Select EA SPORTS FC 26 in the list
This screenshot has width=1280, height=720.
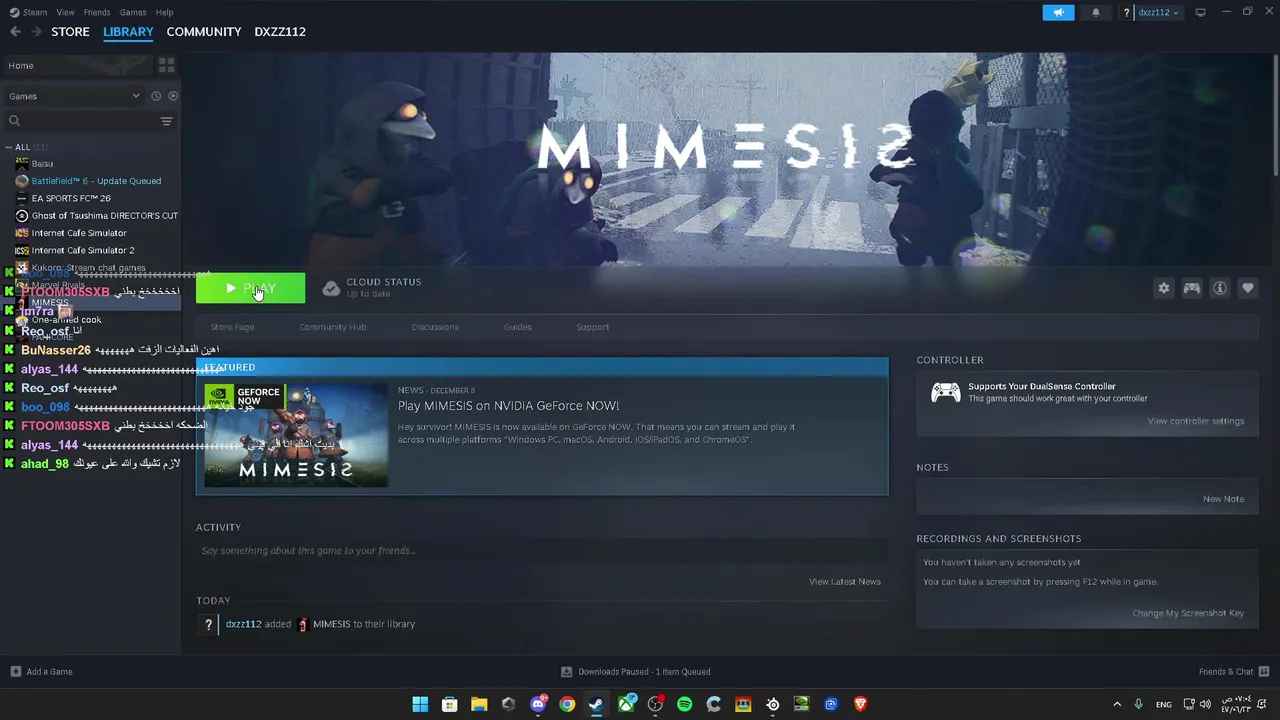coord(71,198)
